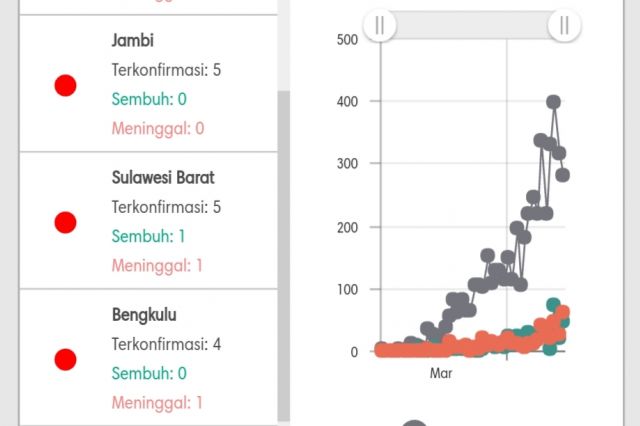The width and height of the screenshot is (640, 426).
Task: Click Sulawesi Barat's Terkonfirmasi: 5 label
Action: coord(166,207)
